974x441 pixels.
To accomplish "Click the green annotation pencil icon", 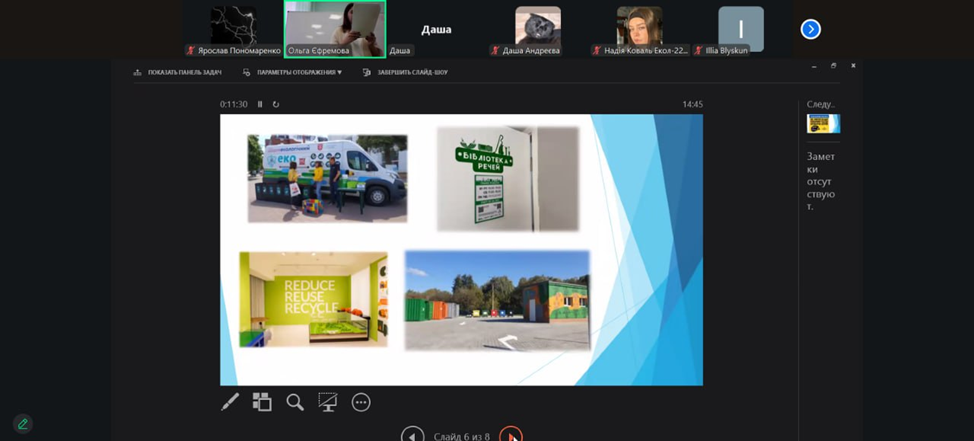I will click(23, 424).
